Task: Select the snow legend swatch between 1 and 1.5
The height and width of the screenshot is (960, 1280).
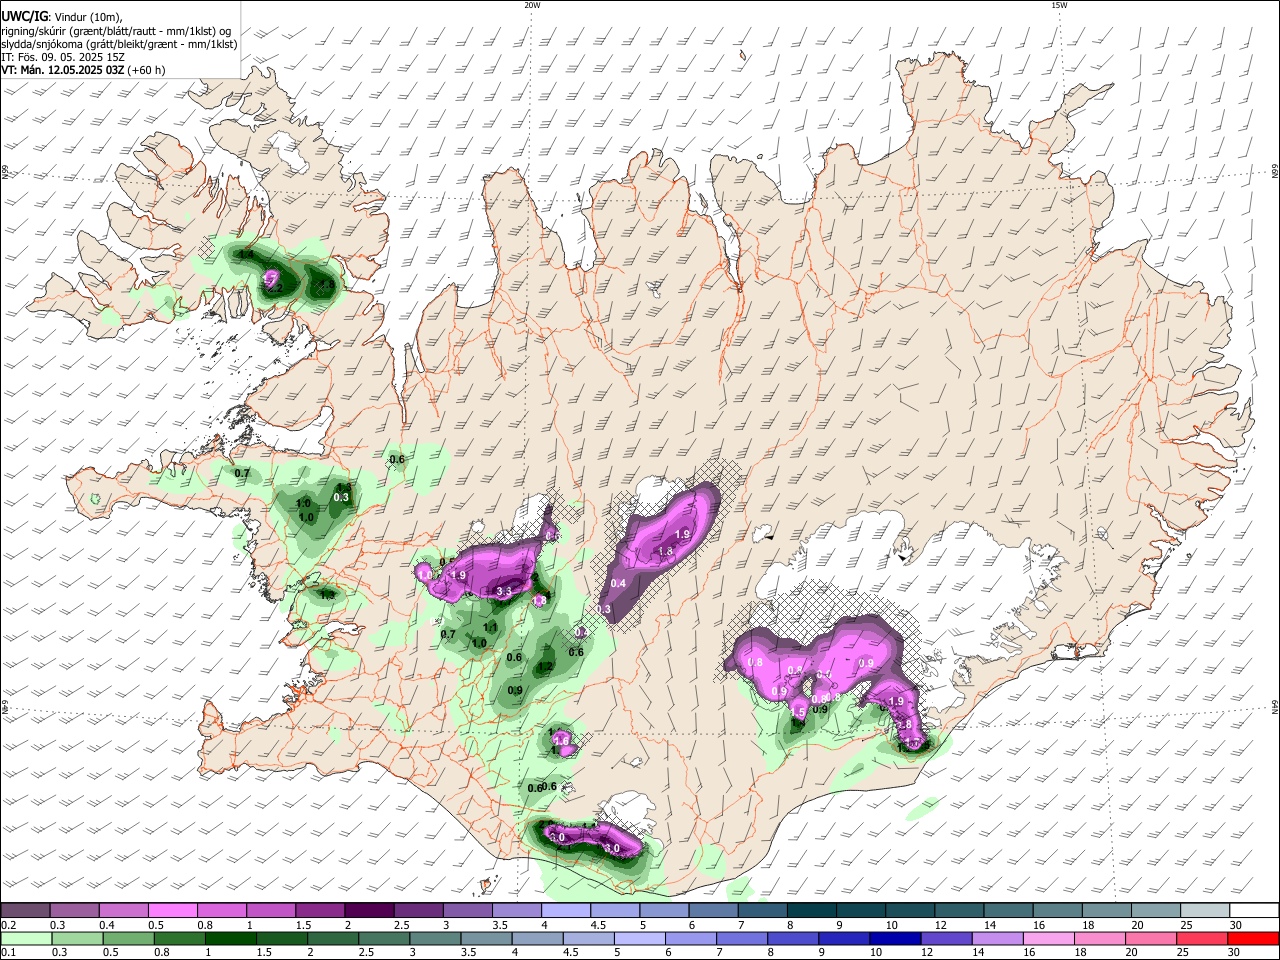Action: pyautogui.click(x=271, y=911)
